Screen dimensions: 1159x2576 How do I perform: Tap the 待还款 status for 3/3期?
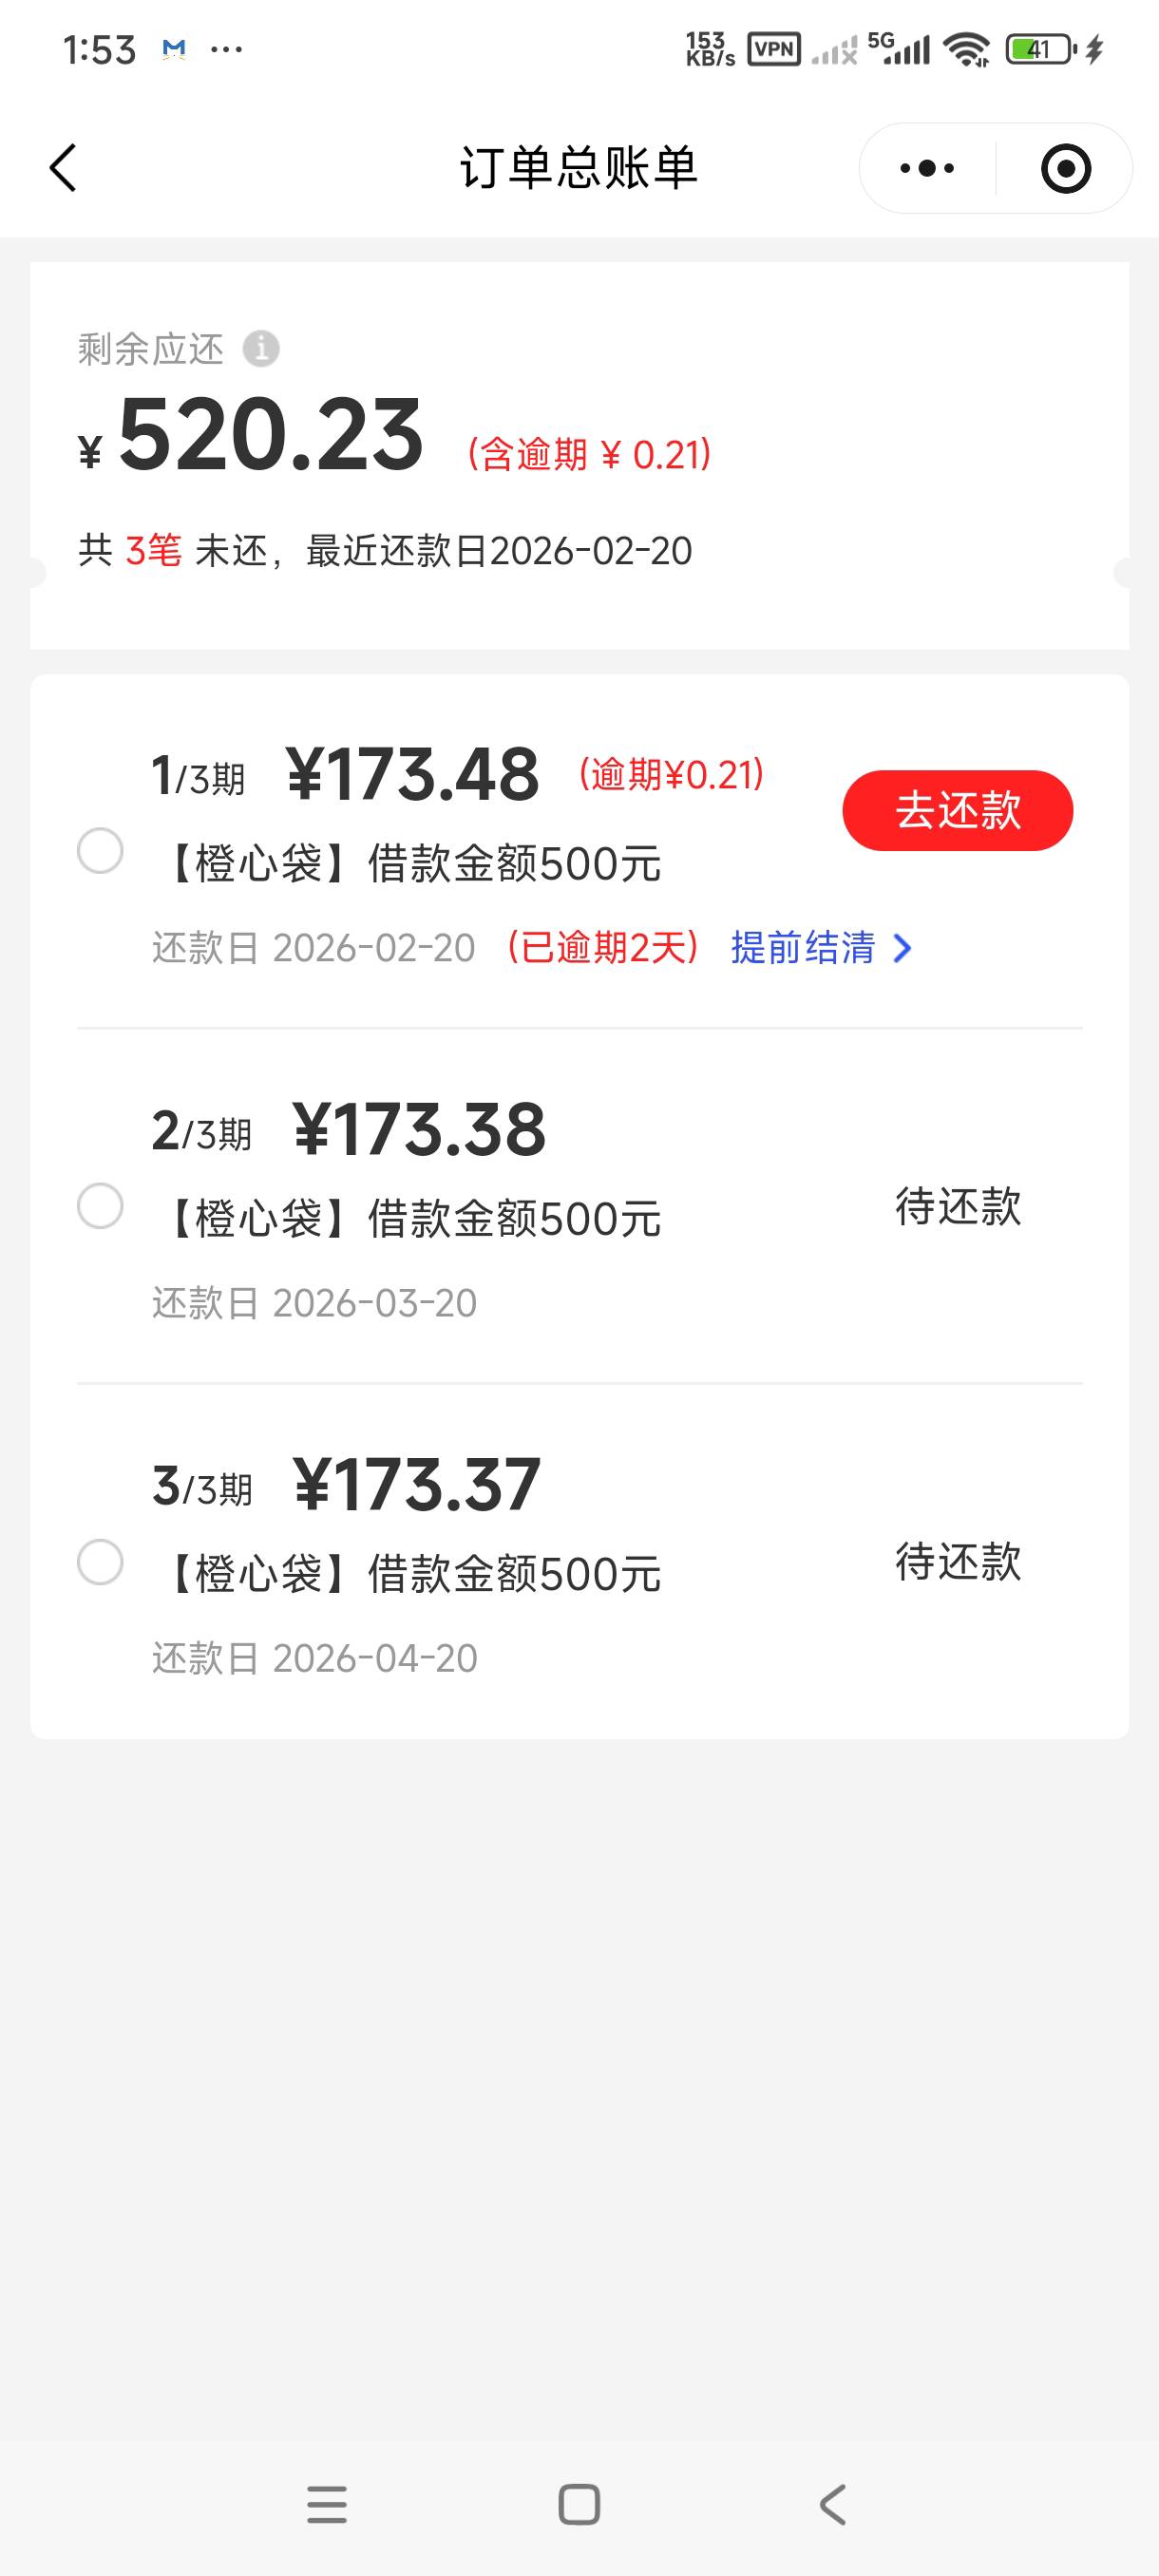957,1562
